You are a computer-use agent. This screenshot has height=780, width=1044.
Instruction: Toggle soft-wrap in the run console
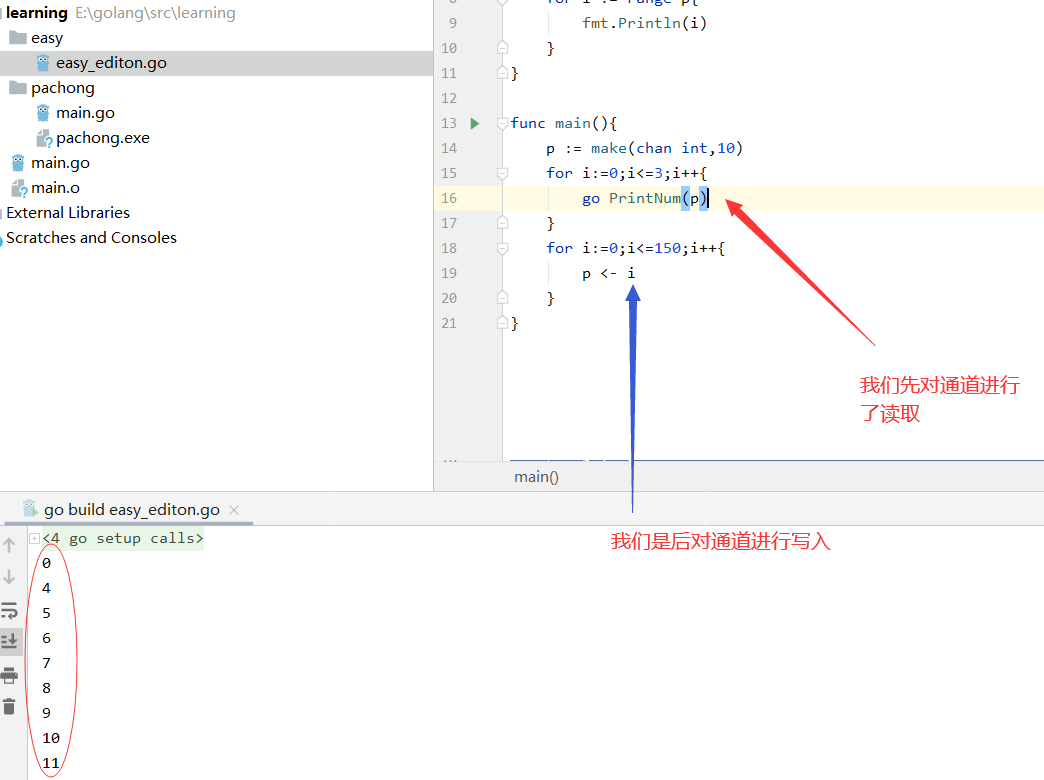pyautogui.click(x=10, y=610)
